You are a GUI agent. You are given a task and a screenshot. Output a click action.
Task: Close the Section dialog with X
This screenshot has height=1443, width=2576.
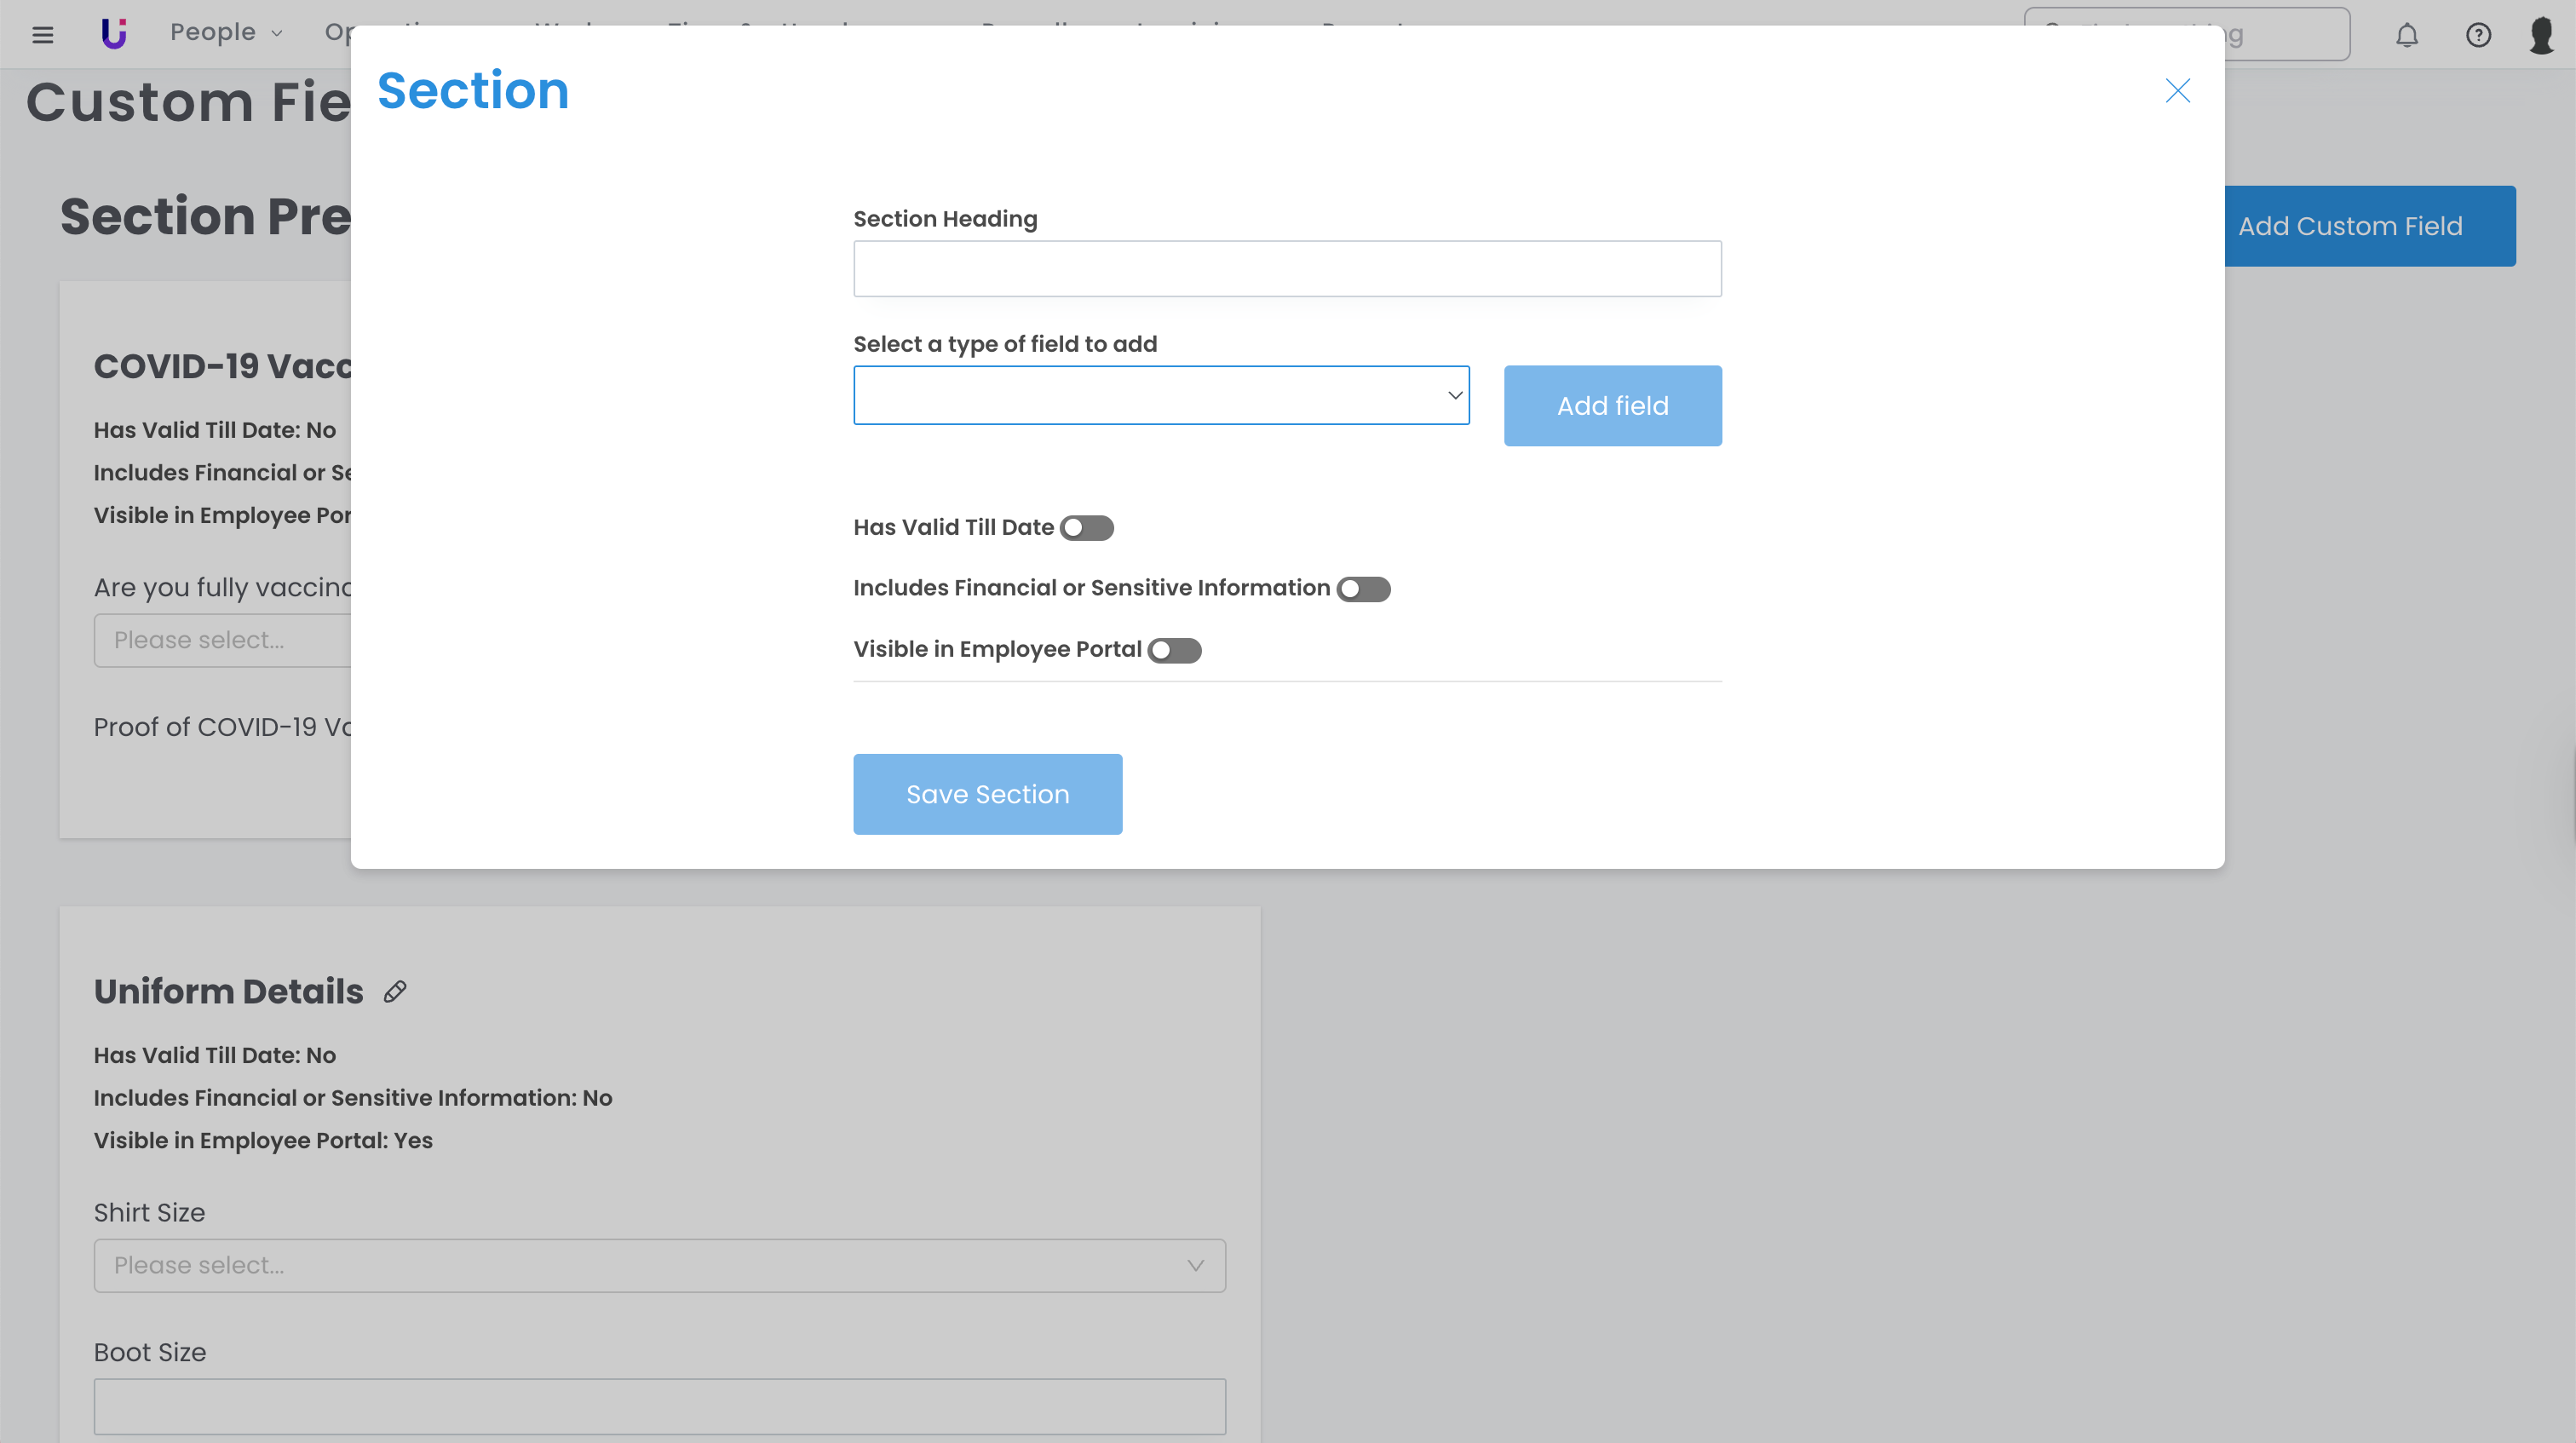2177,91
